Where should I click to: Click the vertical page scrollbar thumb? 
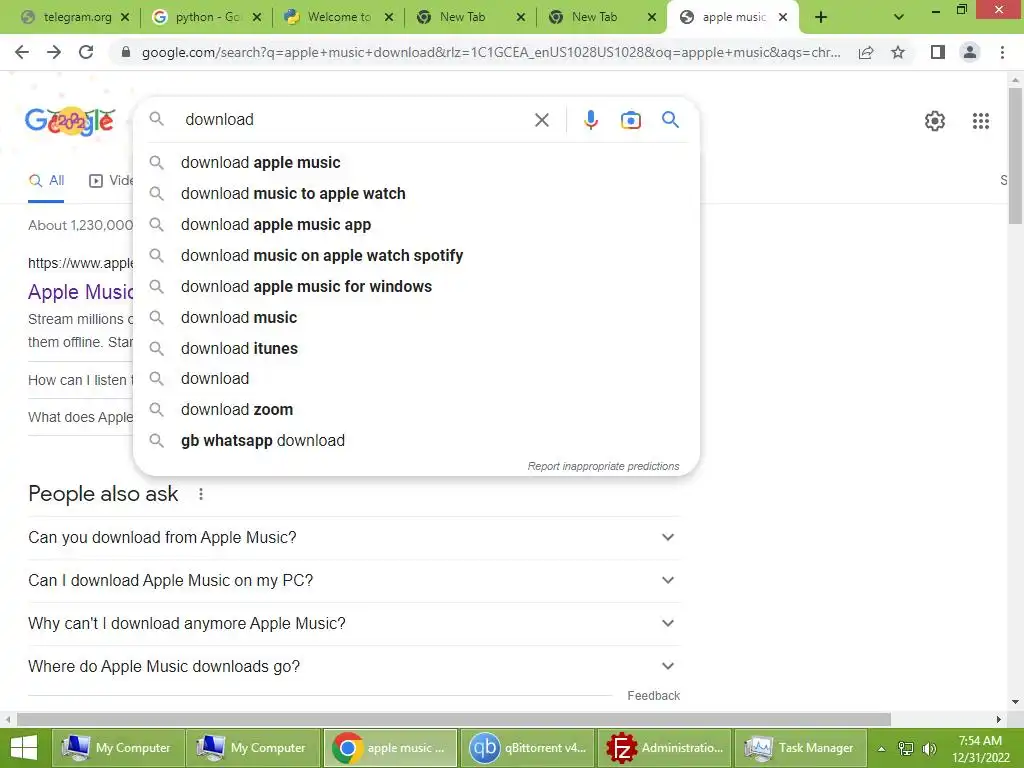click(1015, 156)
